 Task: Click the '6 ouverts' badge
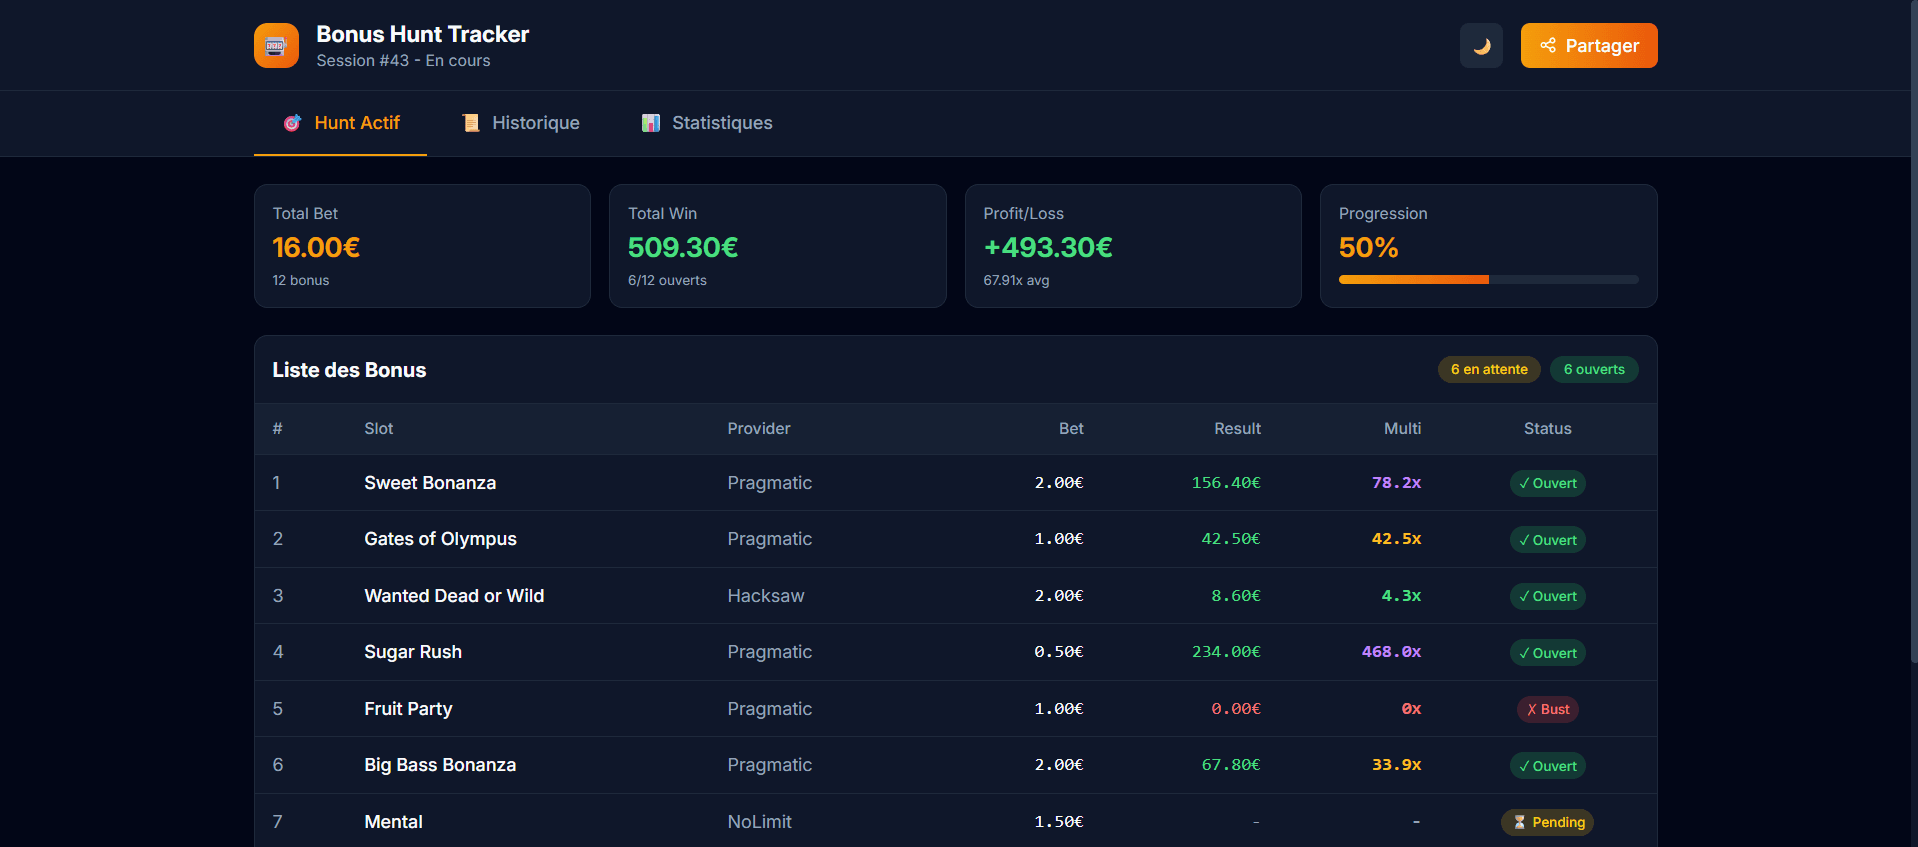pyautogui.click(x=1593, y=370)
